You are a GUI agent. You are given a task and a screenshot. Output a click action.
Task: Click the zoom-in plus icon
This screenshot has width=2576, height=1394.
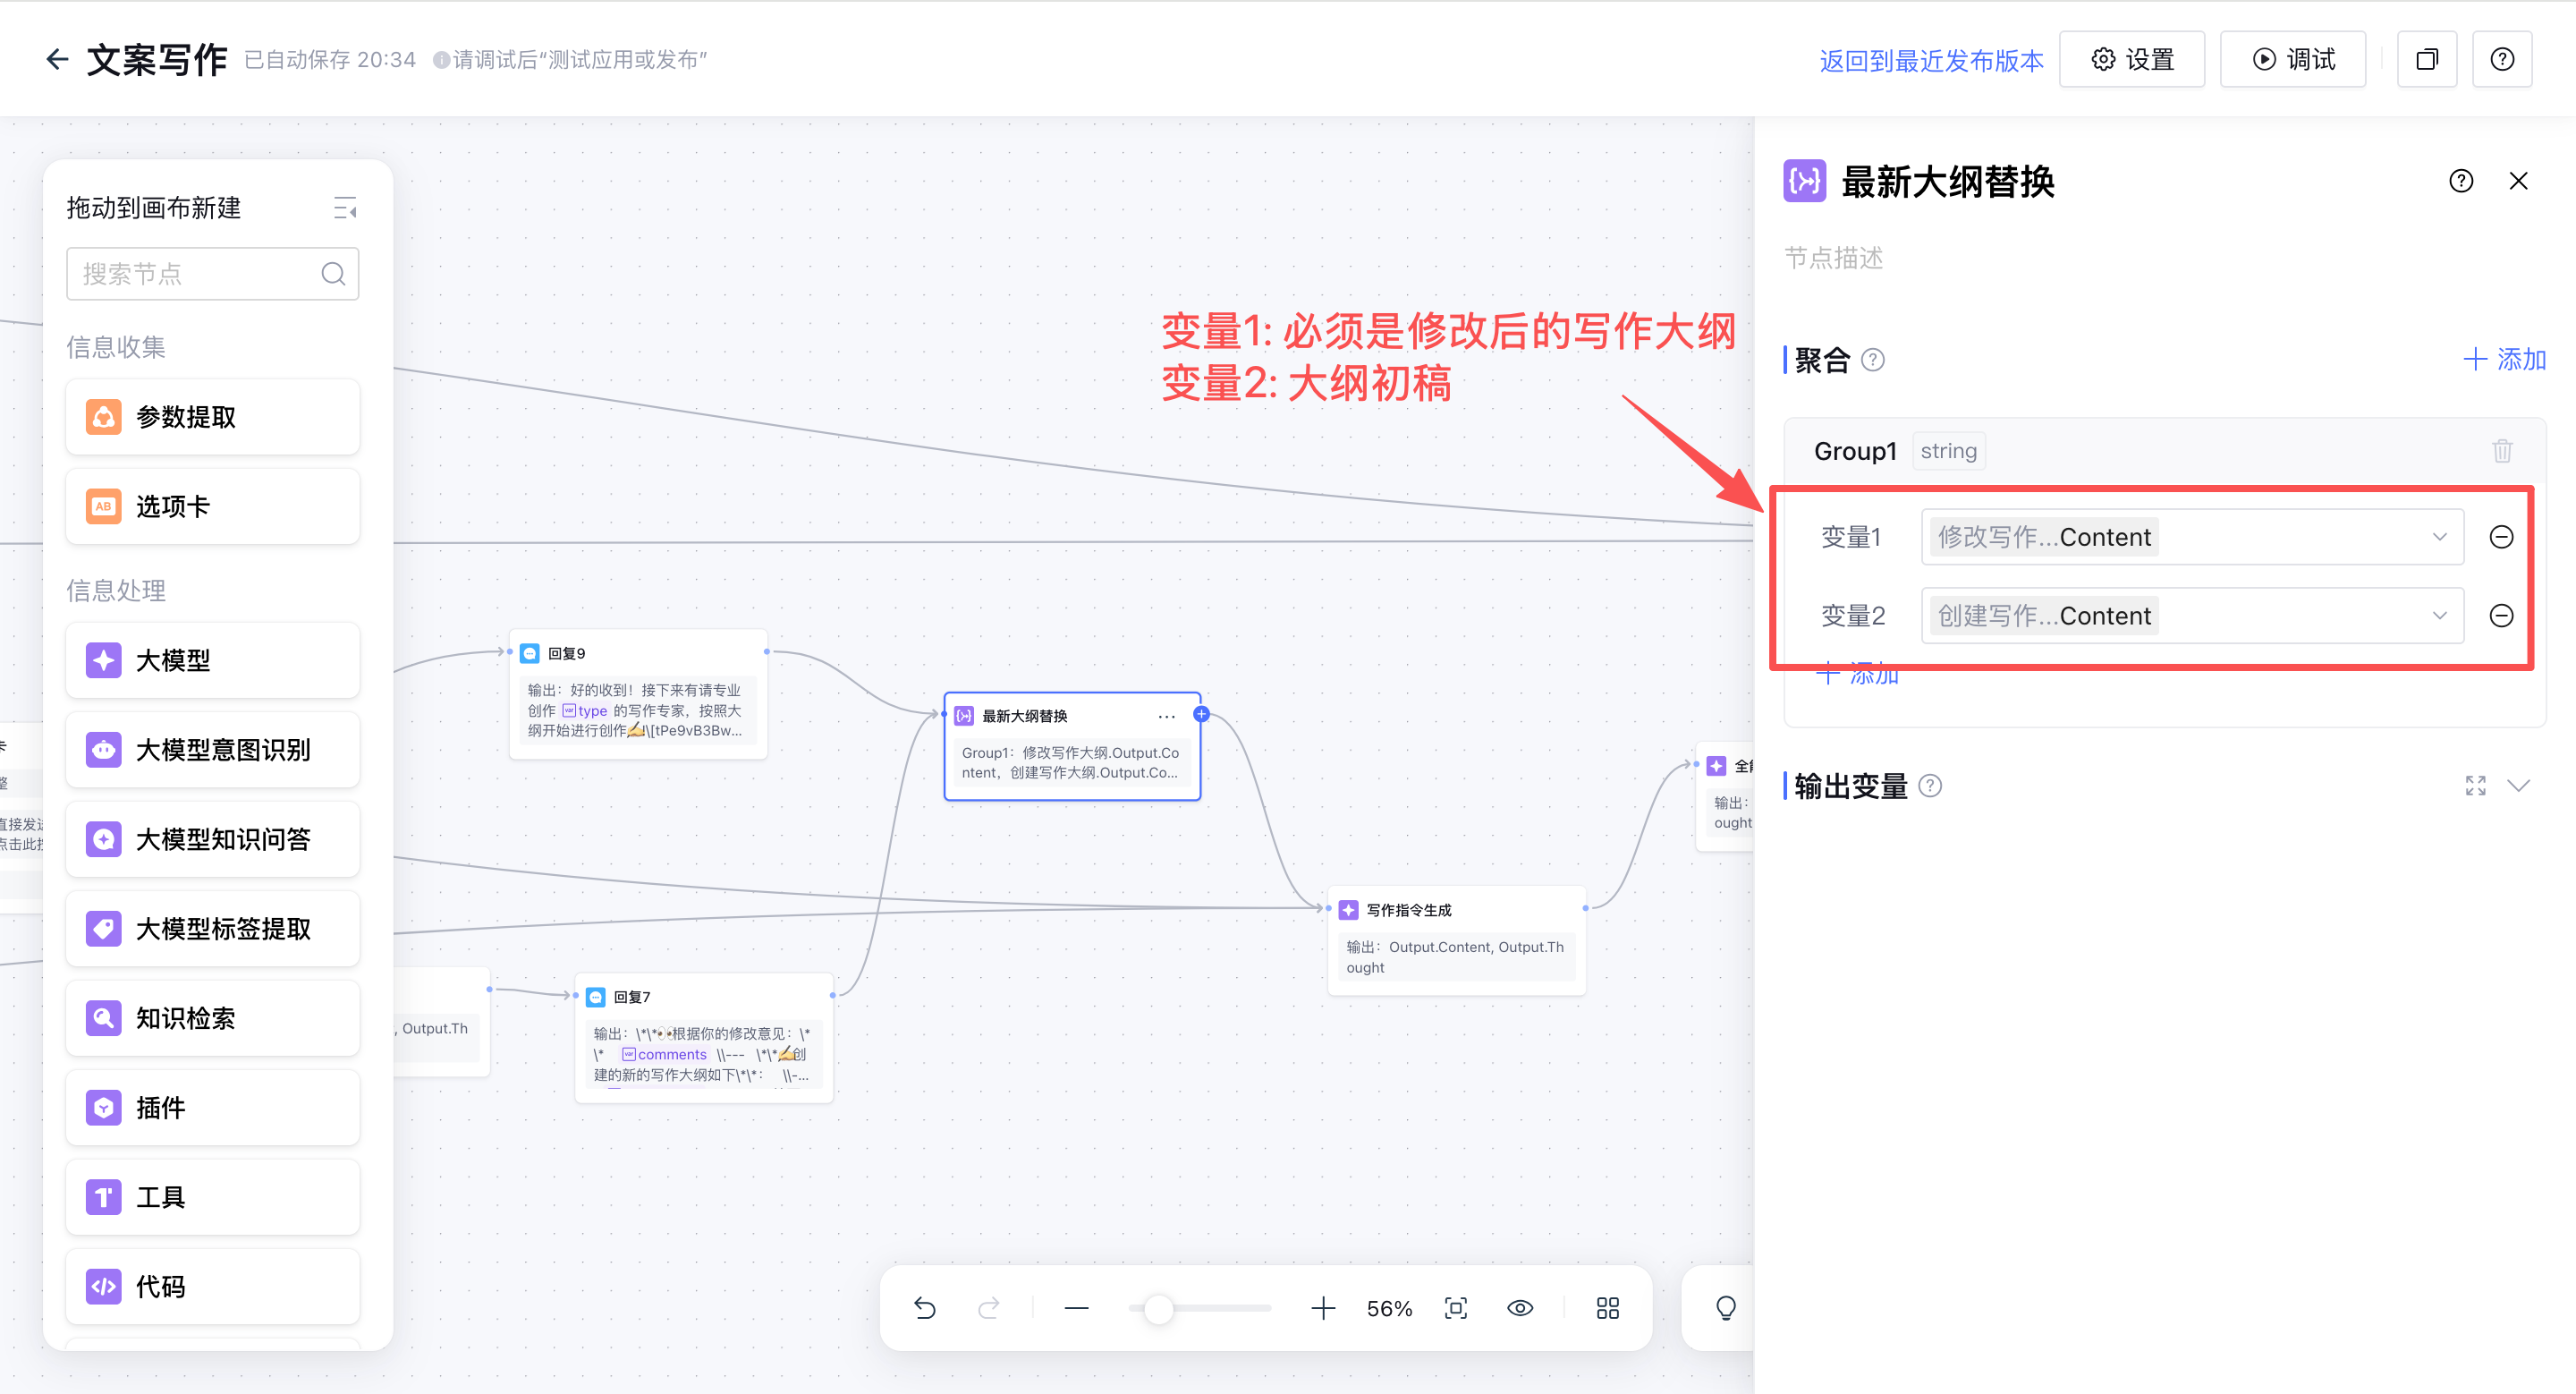[x=1322, y=1308]
